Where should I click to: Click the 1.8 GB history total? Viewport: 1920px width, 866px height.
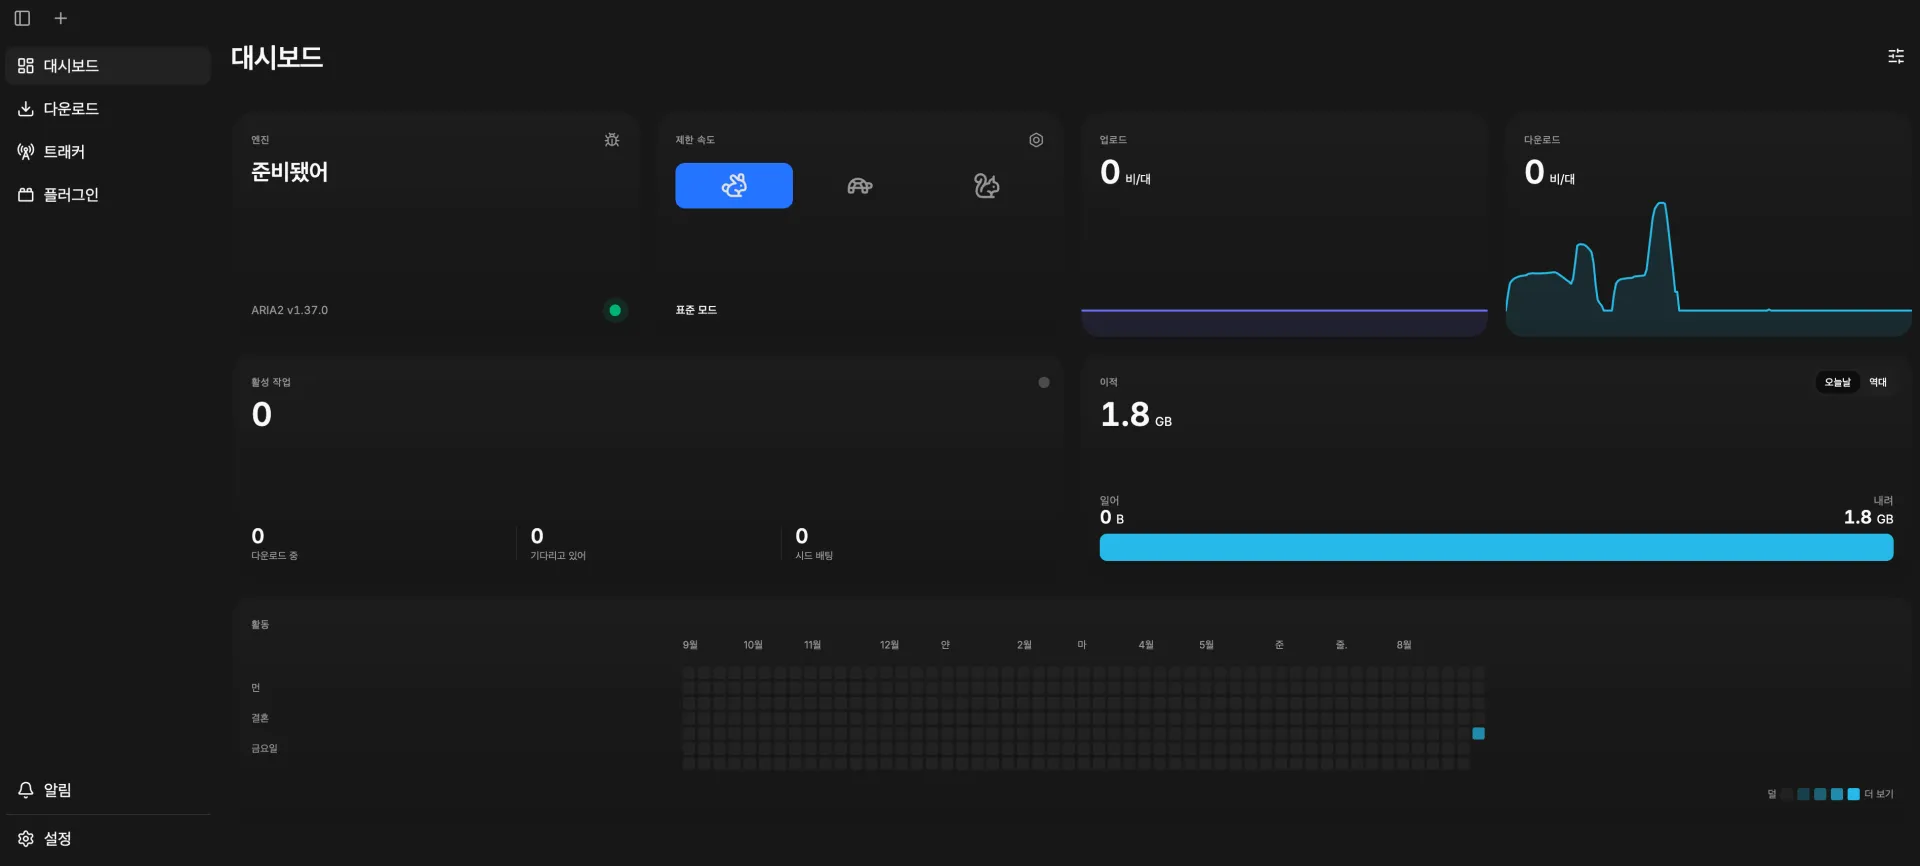click(x=1136, y=414)
